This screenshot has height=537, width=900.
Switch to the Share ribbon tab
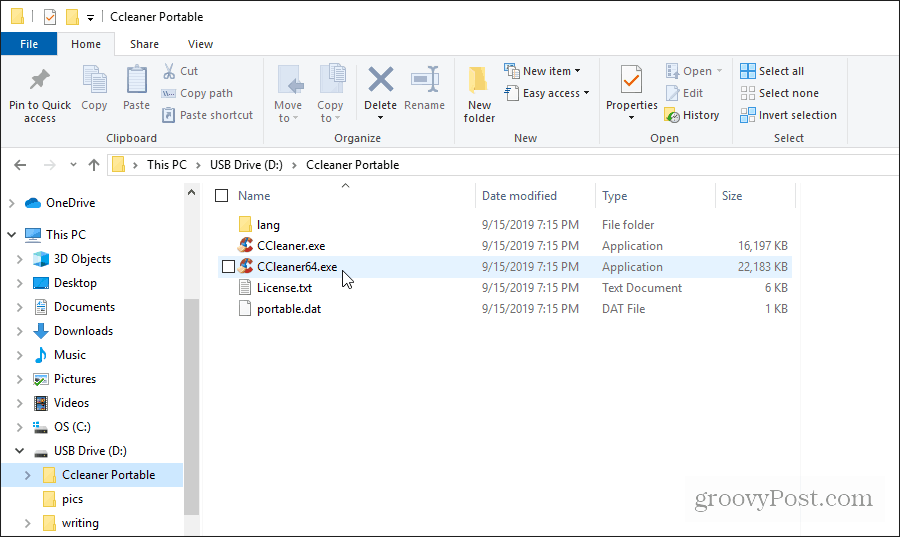tap(144, 44)
